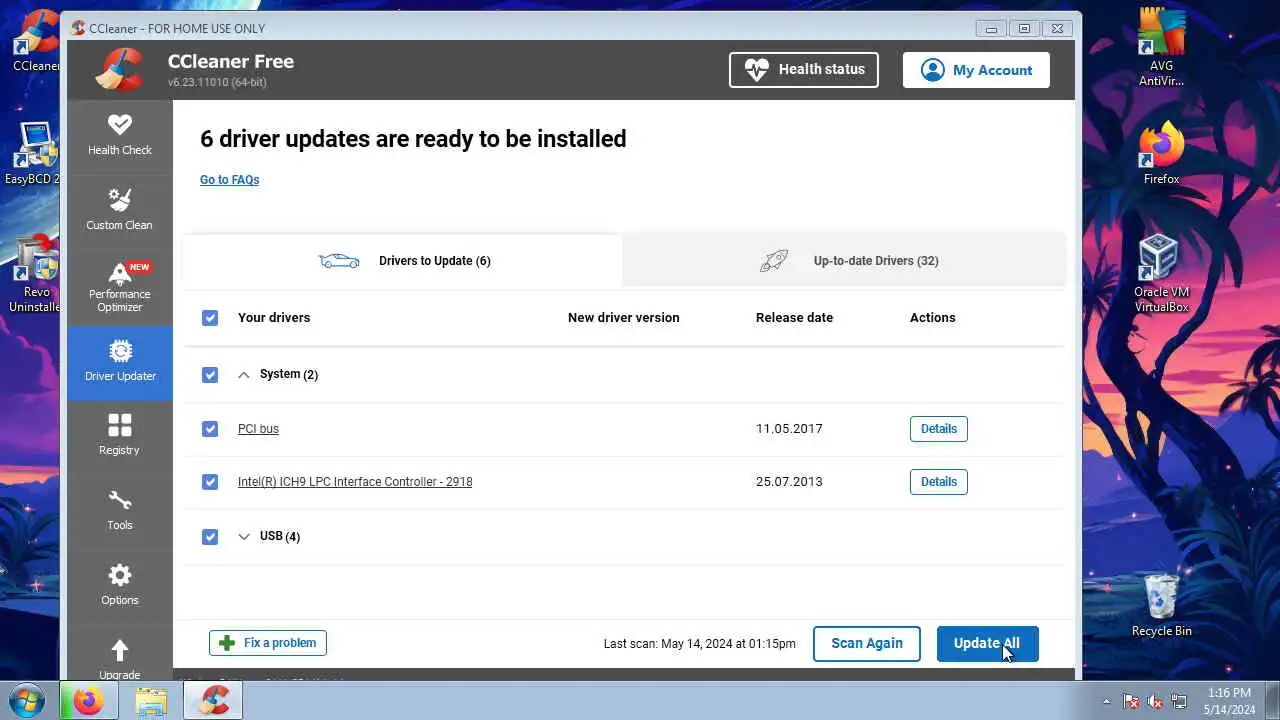The image size is (1280, 720).
Task: Toggle System group checkbox
Action: [210, 375]
